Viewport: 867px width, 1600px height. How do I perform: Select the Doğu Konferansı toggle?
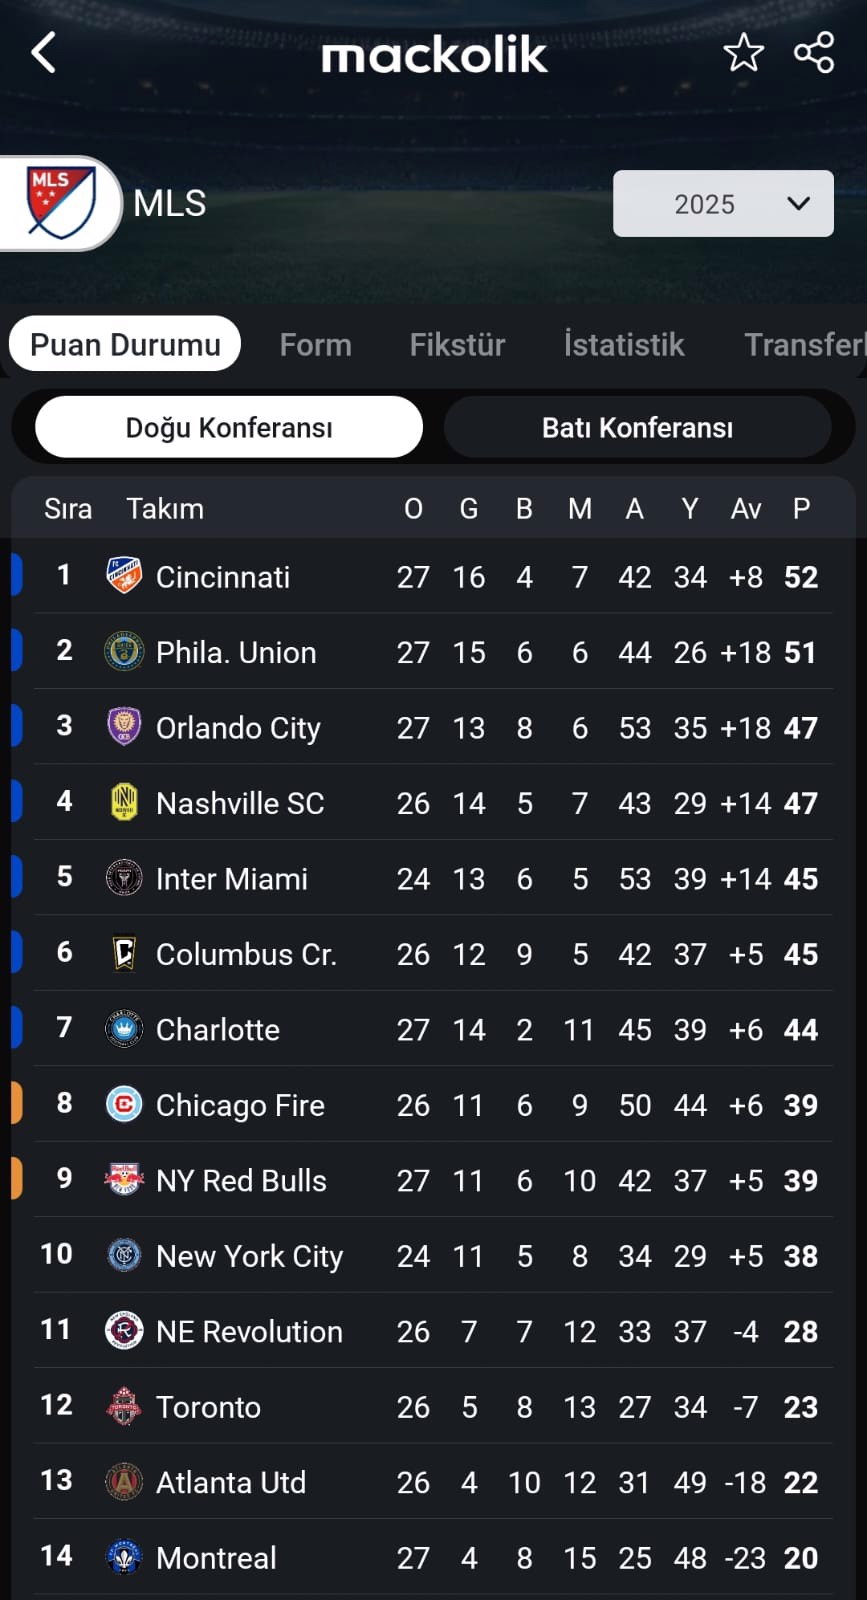tap(229, 427)
